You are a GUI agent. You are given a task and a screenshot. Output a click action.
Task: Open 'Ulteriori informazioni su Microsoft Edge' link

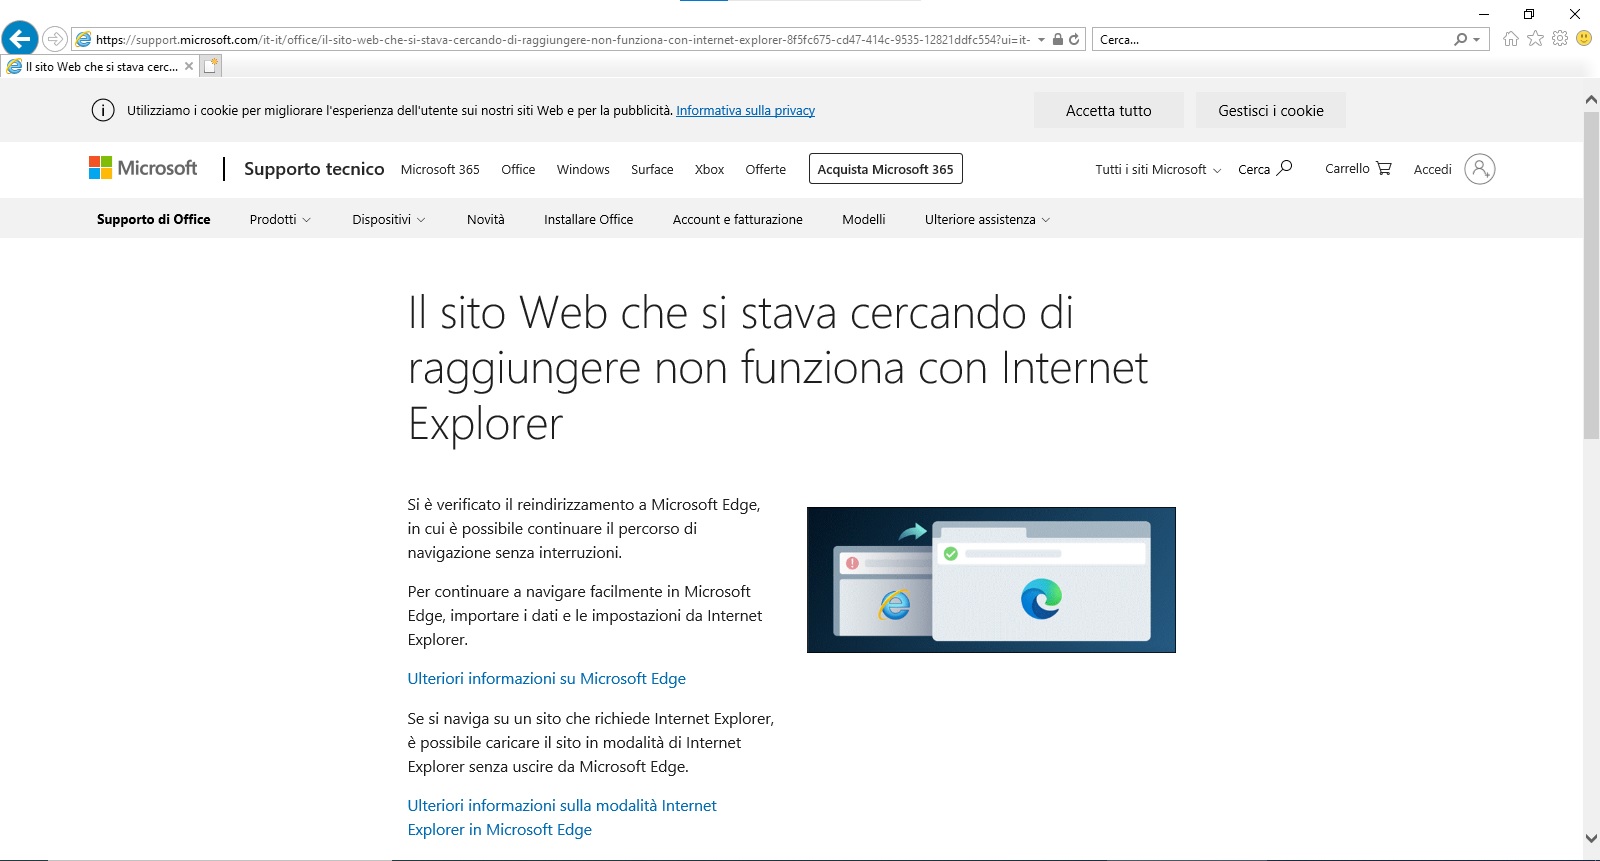547,678
